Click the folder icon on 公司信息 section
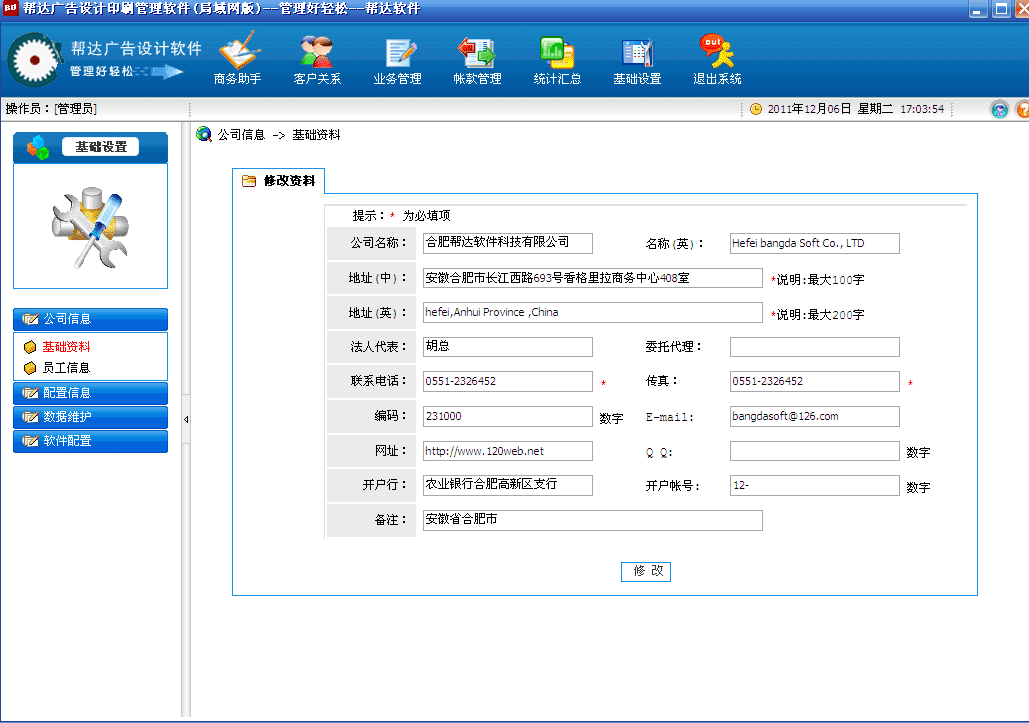 coord(30,319)
